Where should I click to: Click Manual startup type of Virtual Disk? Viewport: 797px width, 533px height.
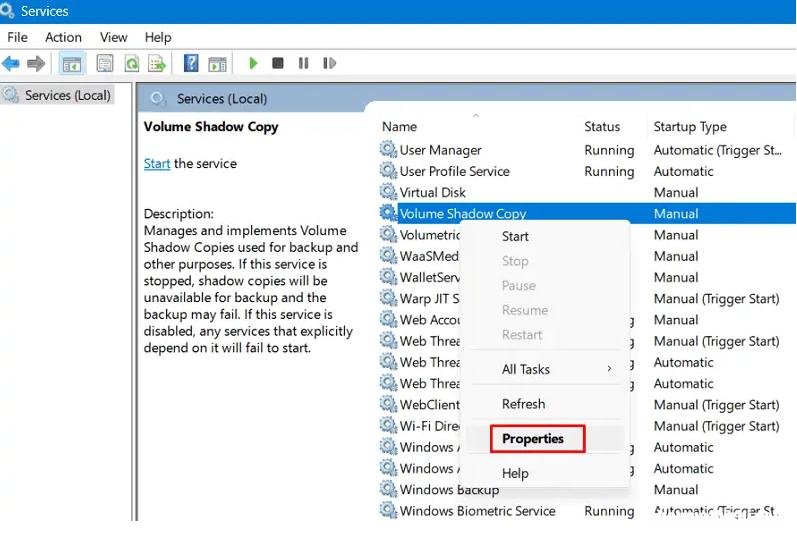coord(676,193)
